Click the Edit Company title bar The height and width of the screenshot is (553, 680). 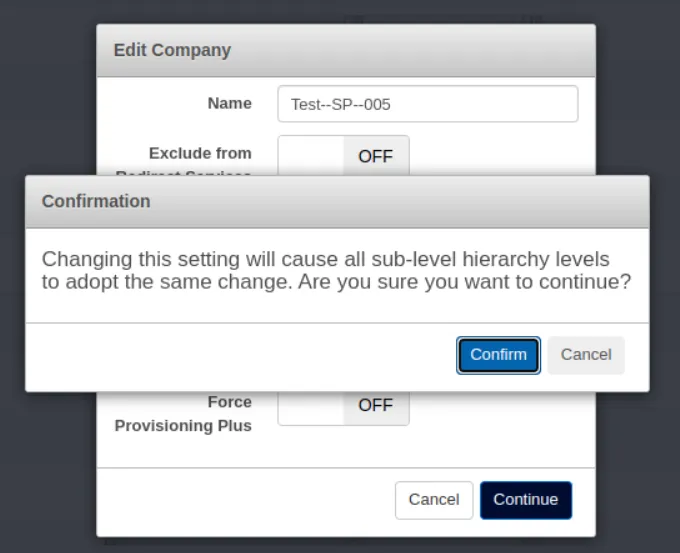(x=345, y=50)
